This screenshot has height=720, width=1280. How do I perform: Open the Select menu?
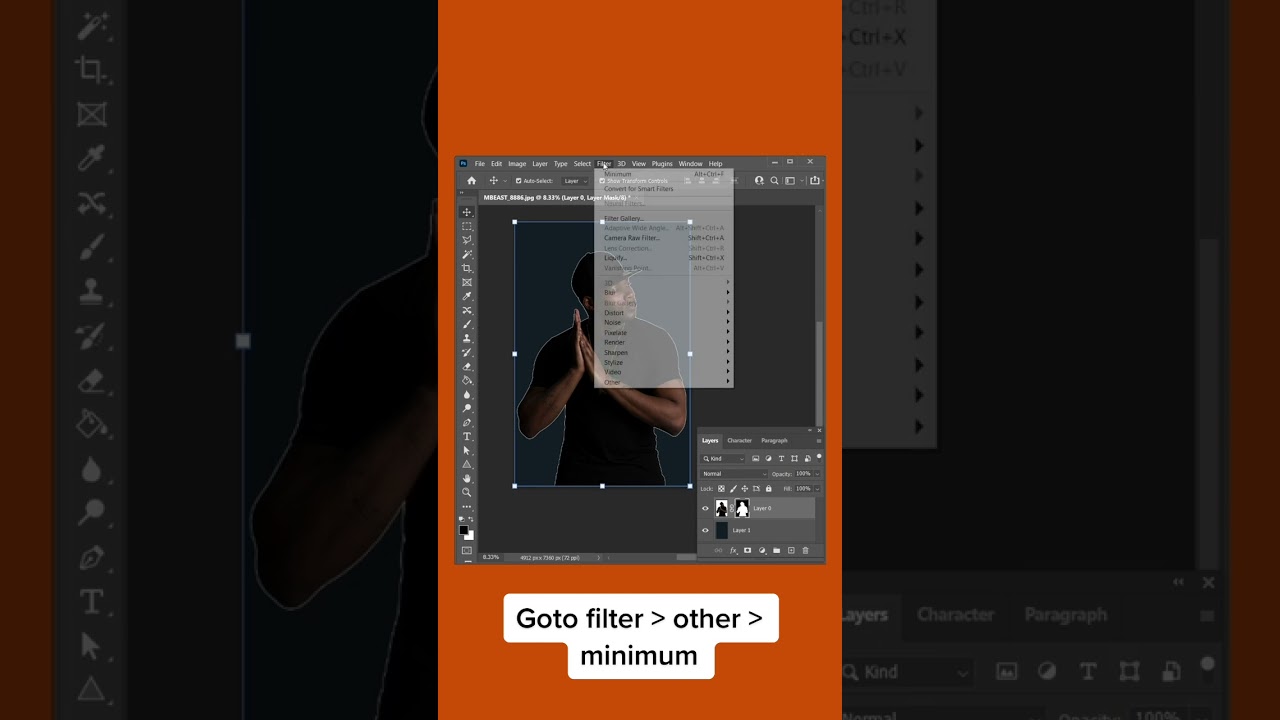[x=582, y=164]
